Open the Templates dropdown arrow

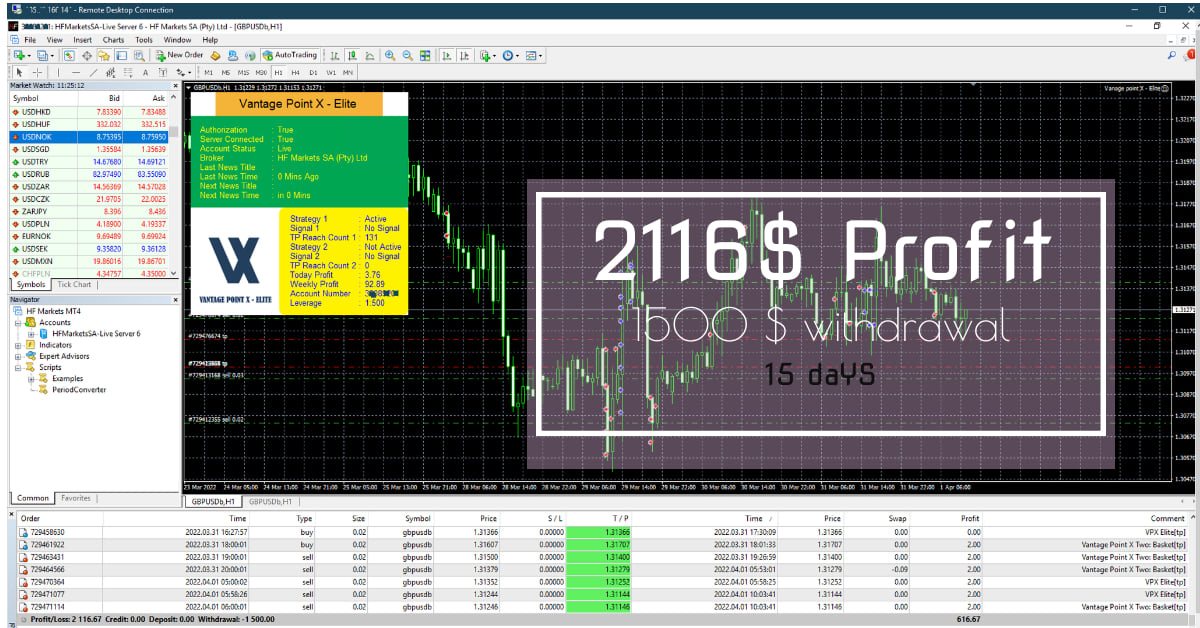[541, 55]
